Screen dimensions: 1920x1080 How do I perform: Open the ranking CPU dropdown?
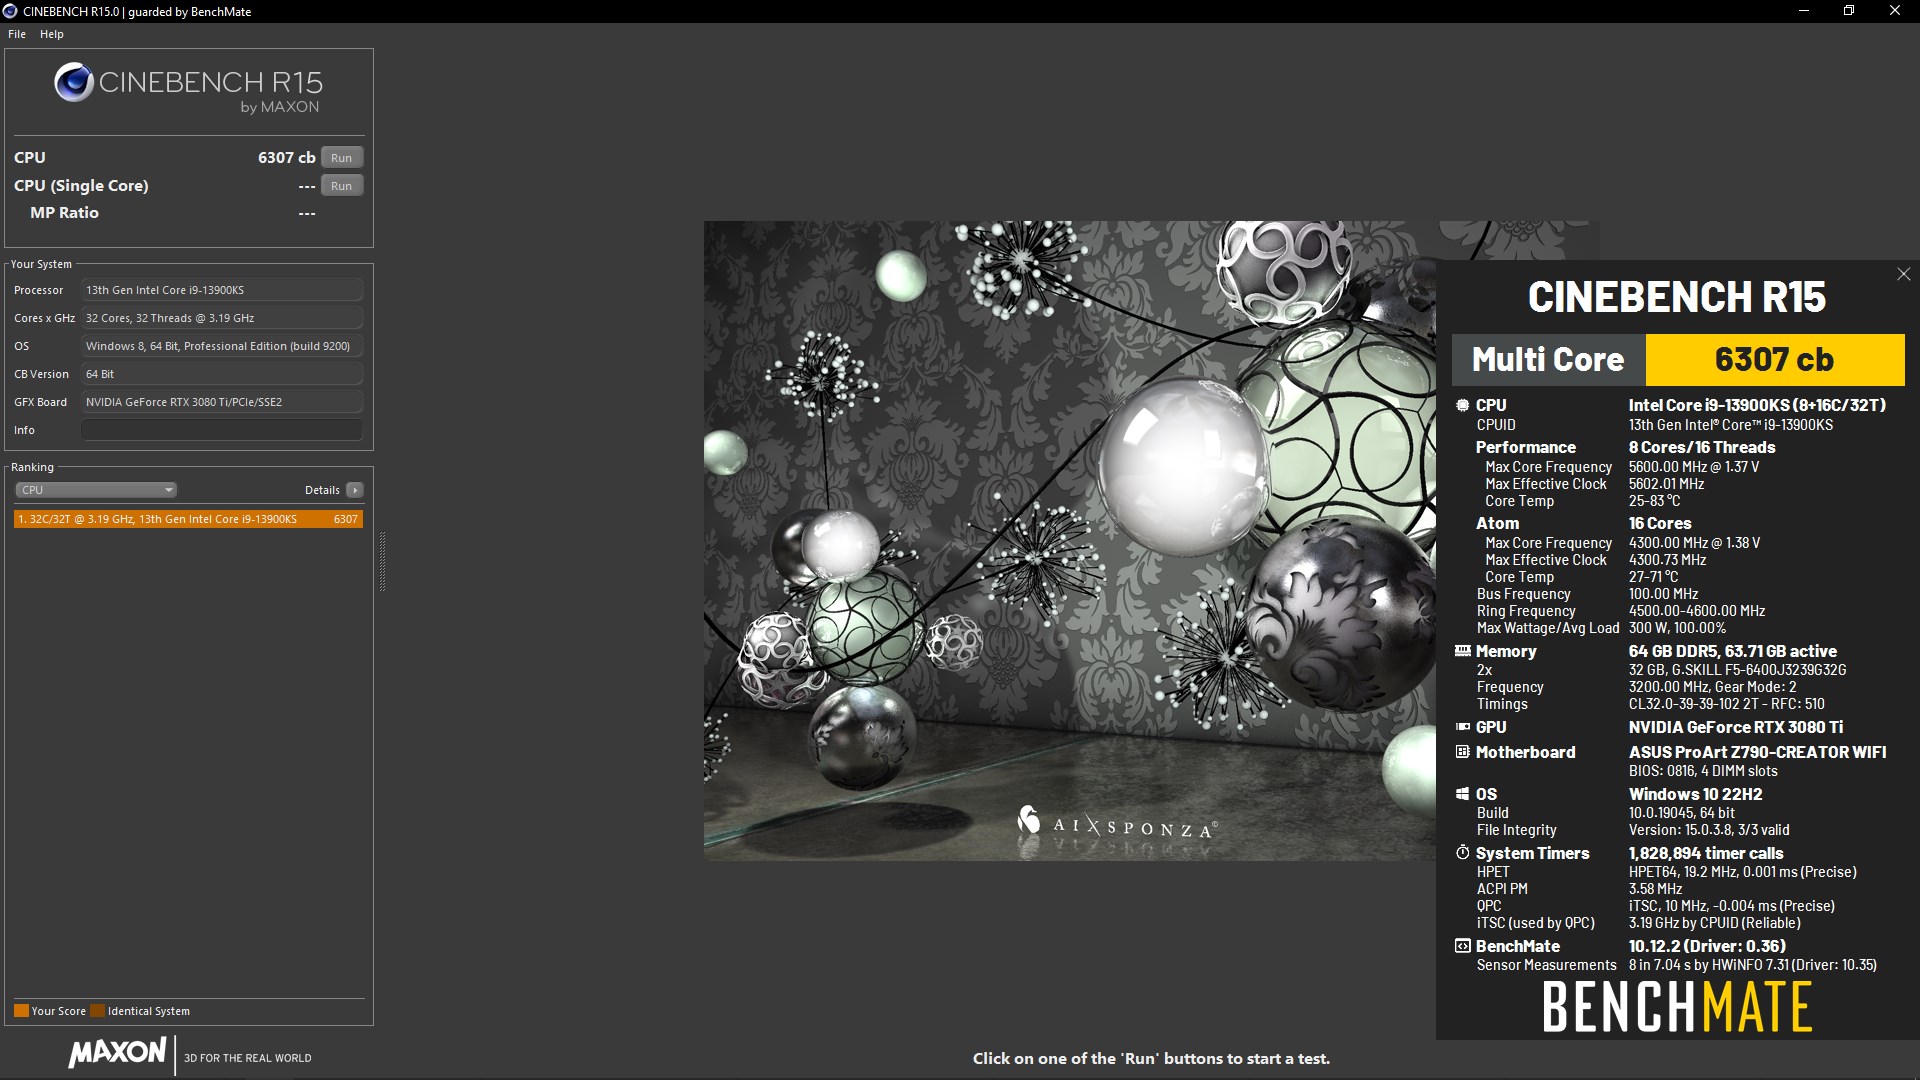pos(96,490)
